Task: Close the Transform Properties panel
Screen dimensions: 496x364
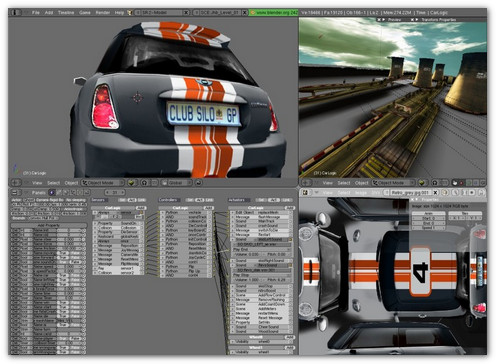Action: 412,20
